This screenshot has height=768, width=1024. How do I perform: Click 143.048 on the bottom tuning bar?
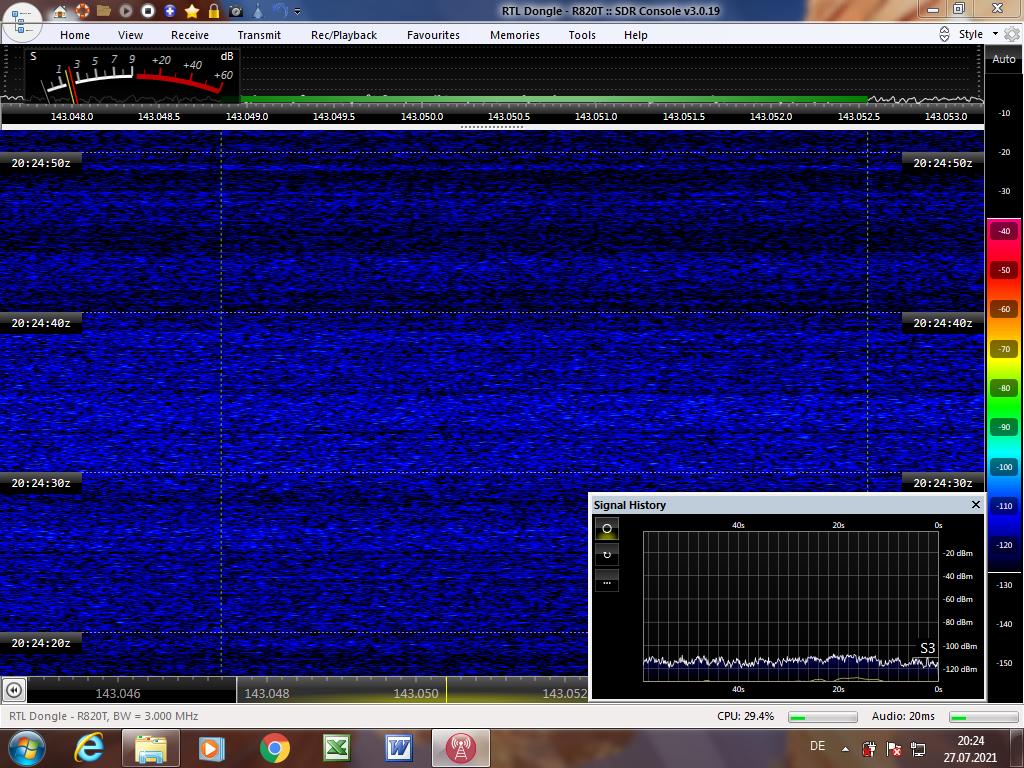pos(266,694)
